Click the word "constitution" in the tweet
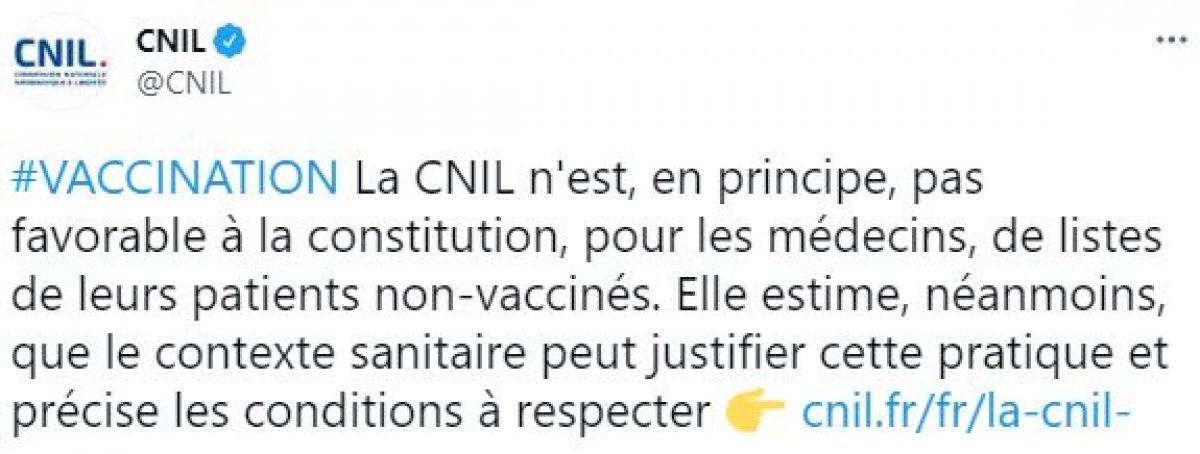This screenshot has width=1200, height=454. pos(401,241)
